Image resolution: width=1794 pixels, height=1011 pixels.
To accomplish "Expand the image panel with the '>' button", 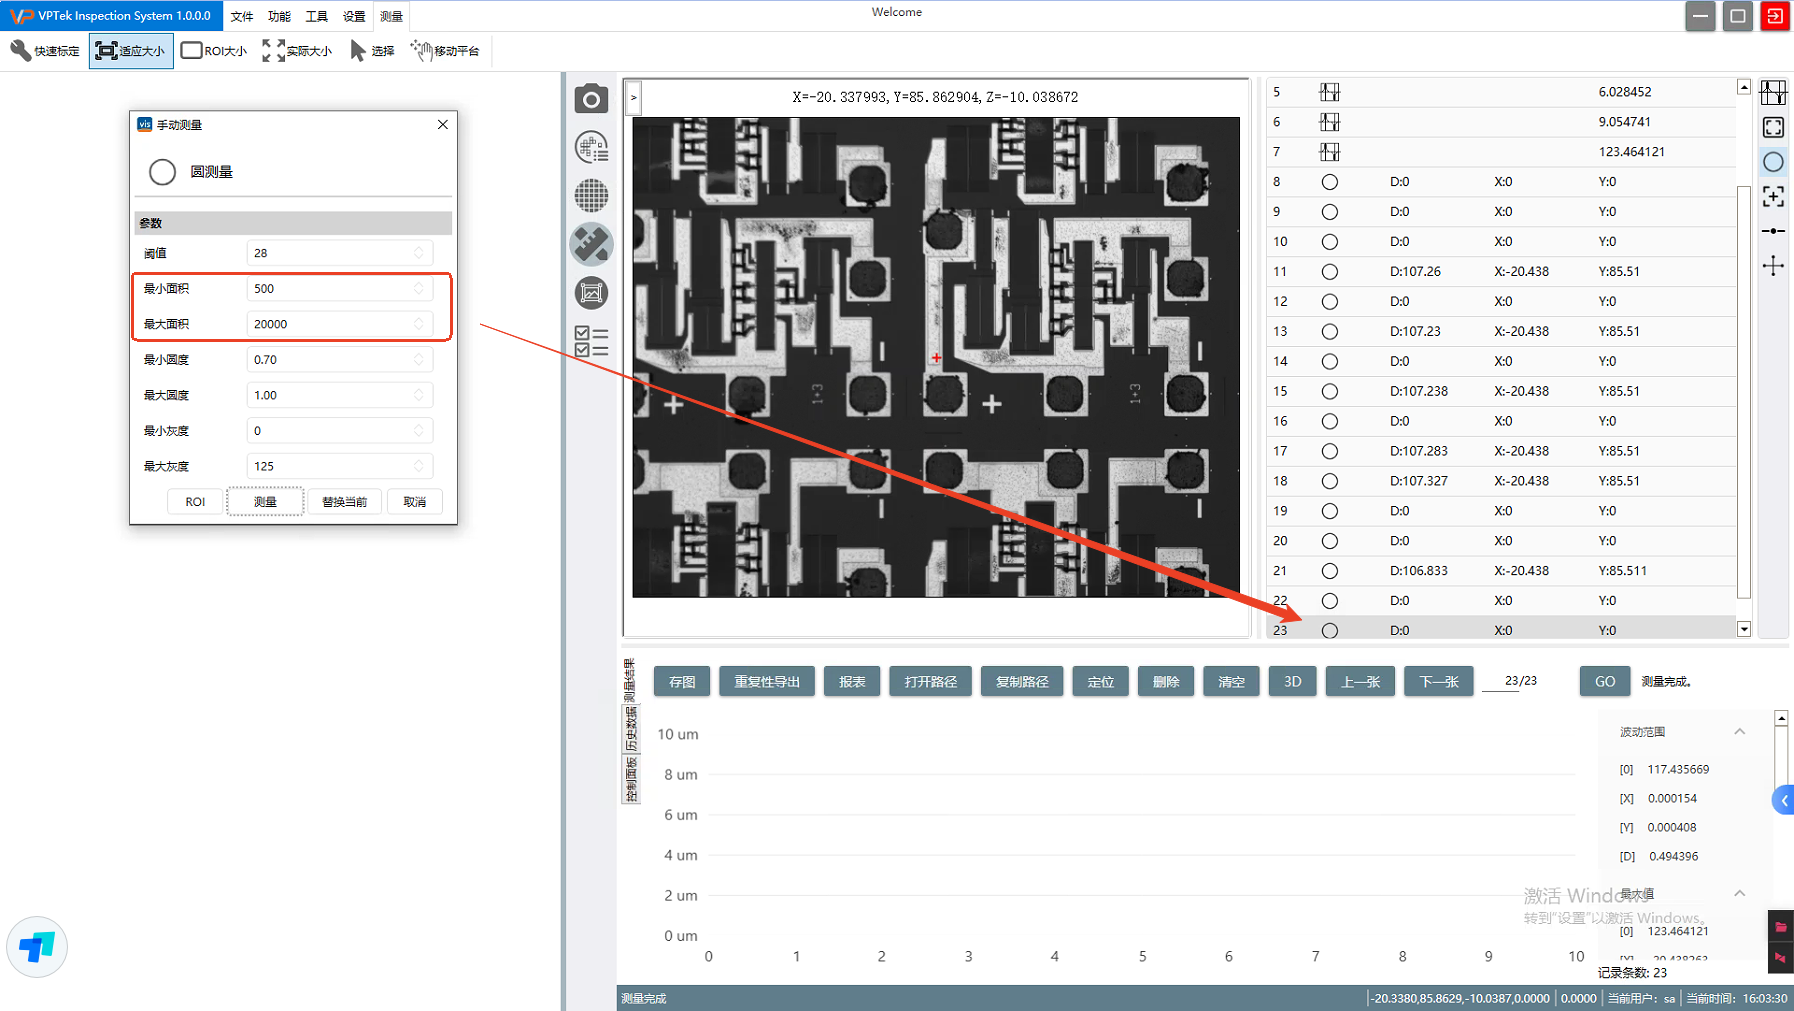I will pyautogui.click(x=633, y=97).
